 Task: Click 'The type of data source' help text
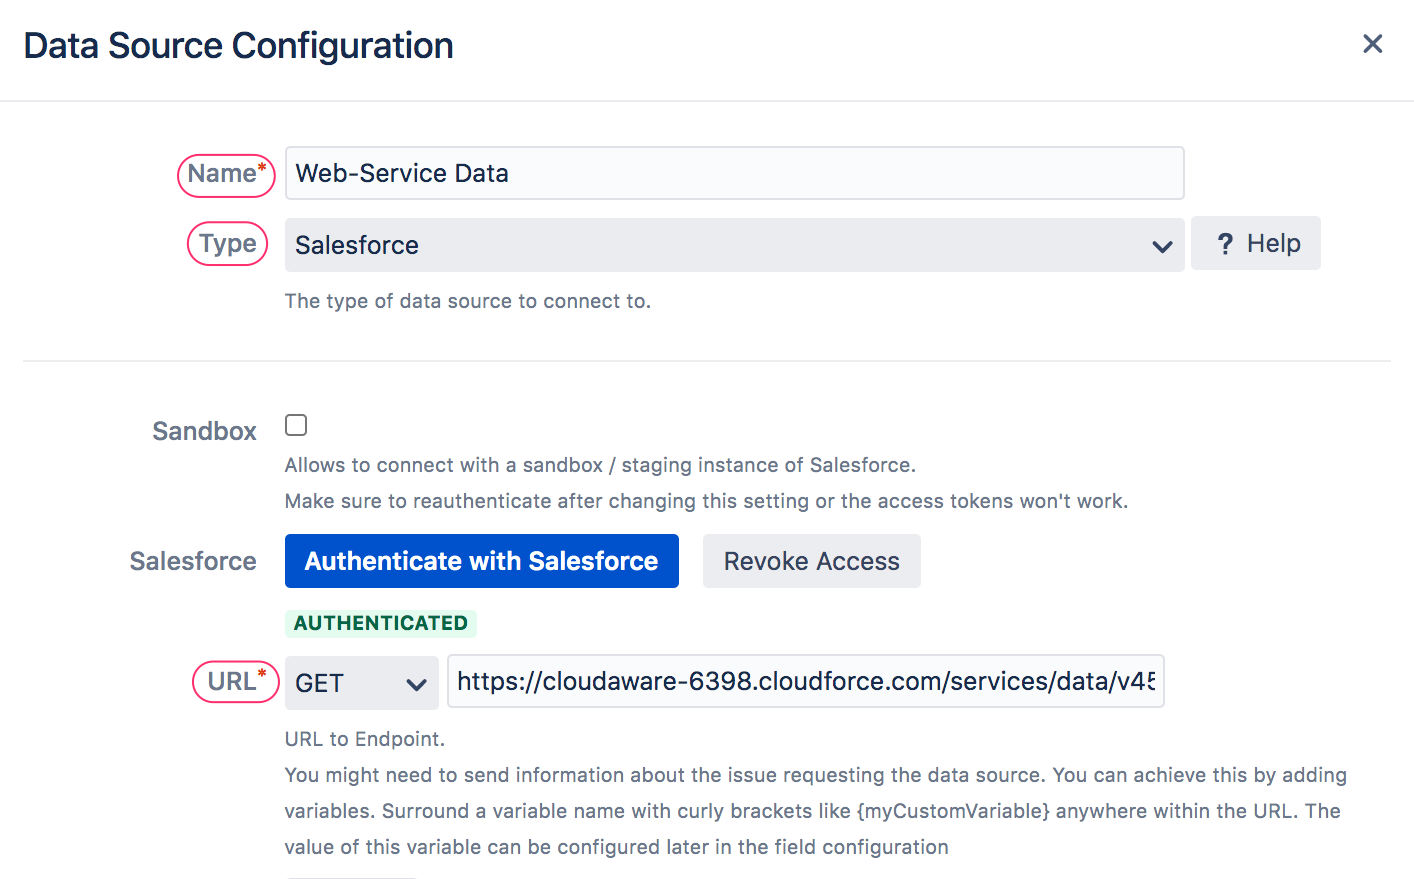coord(467,301)
